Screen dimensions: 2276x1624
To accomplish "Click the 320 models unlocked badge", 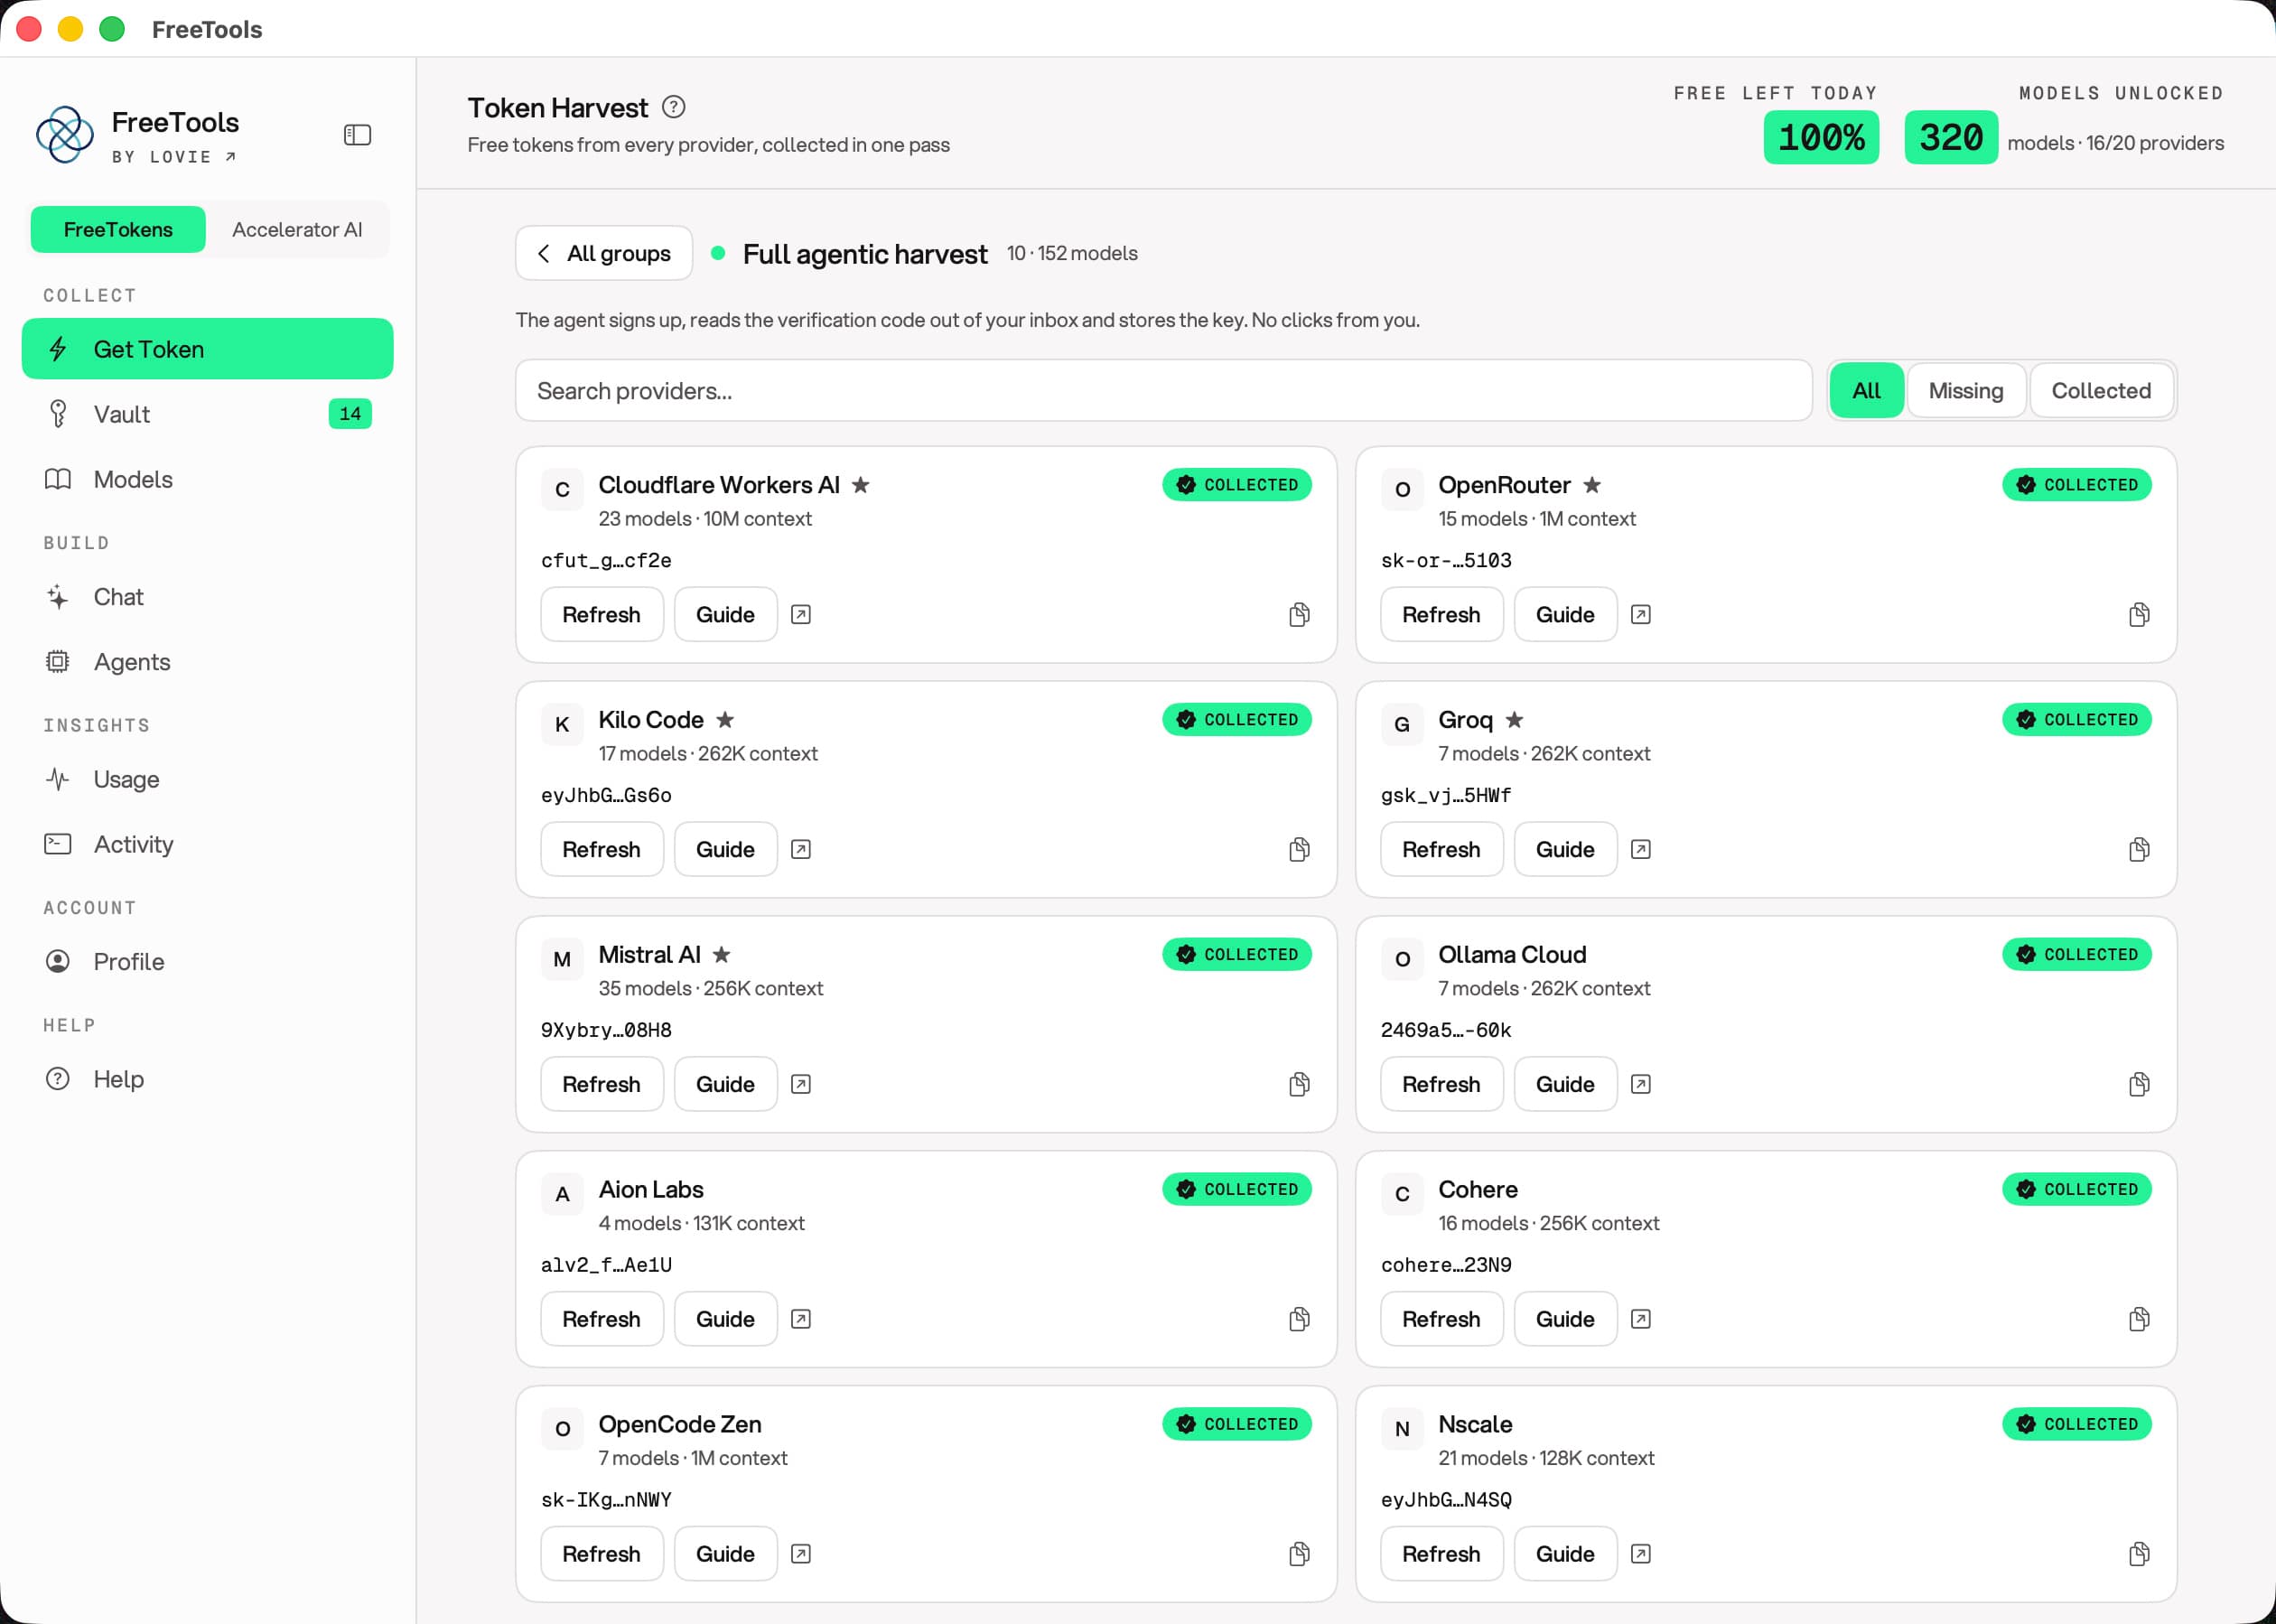I will click(x=1951, y=137).
